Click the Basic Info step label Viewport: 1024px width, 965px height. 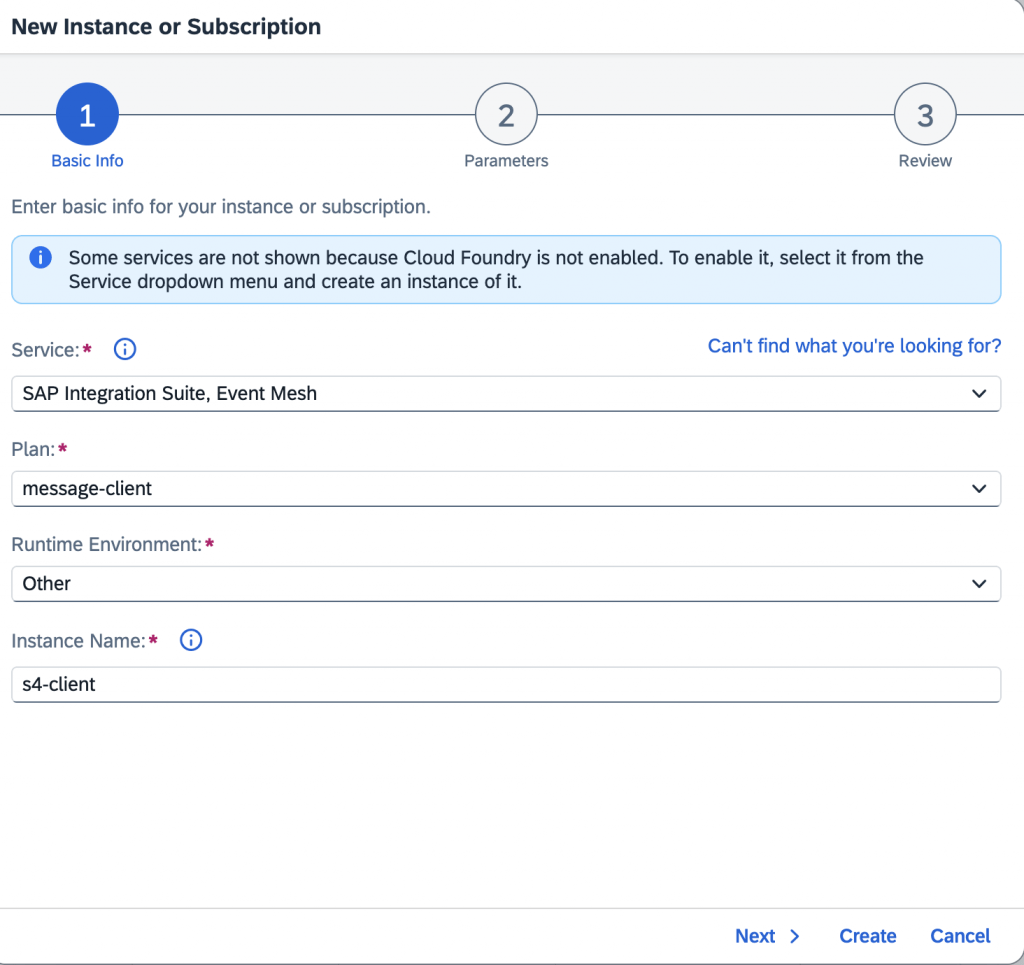(88, 161)
